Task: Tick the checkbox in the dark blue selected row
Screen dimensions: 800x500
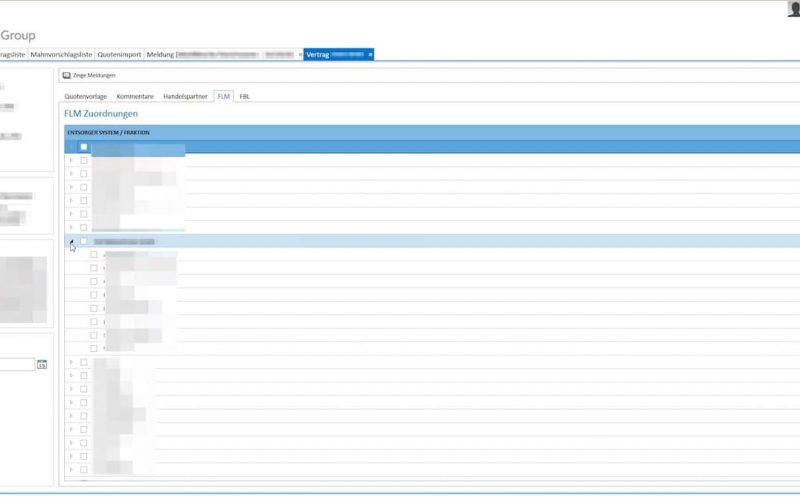Action: (84, 147)
